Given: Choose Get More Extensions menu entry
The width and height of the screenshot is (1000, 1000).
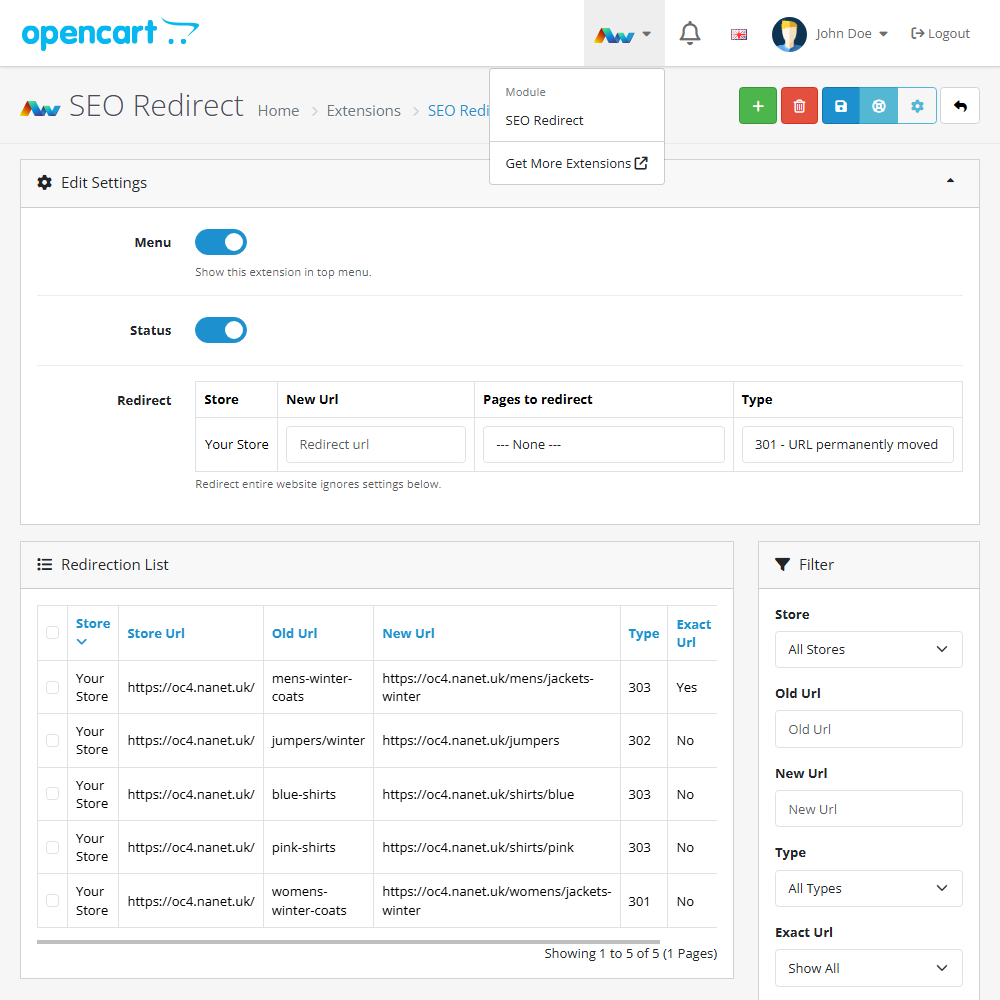Looking at the screenshot, I should (x=576, y=163).
